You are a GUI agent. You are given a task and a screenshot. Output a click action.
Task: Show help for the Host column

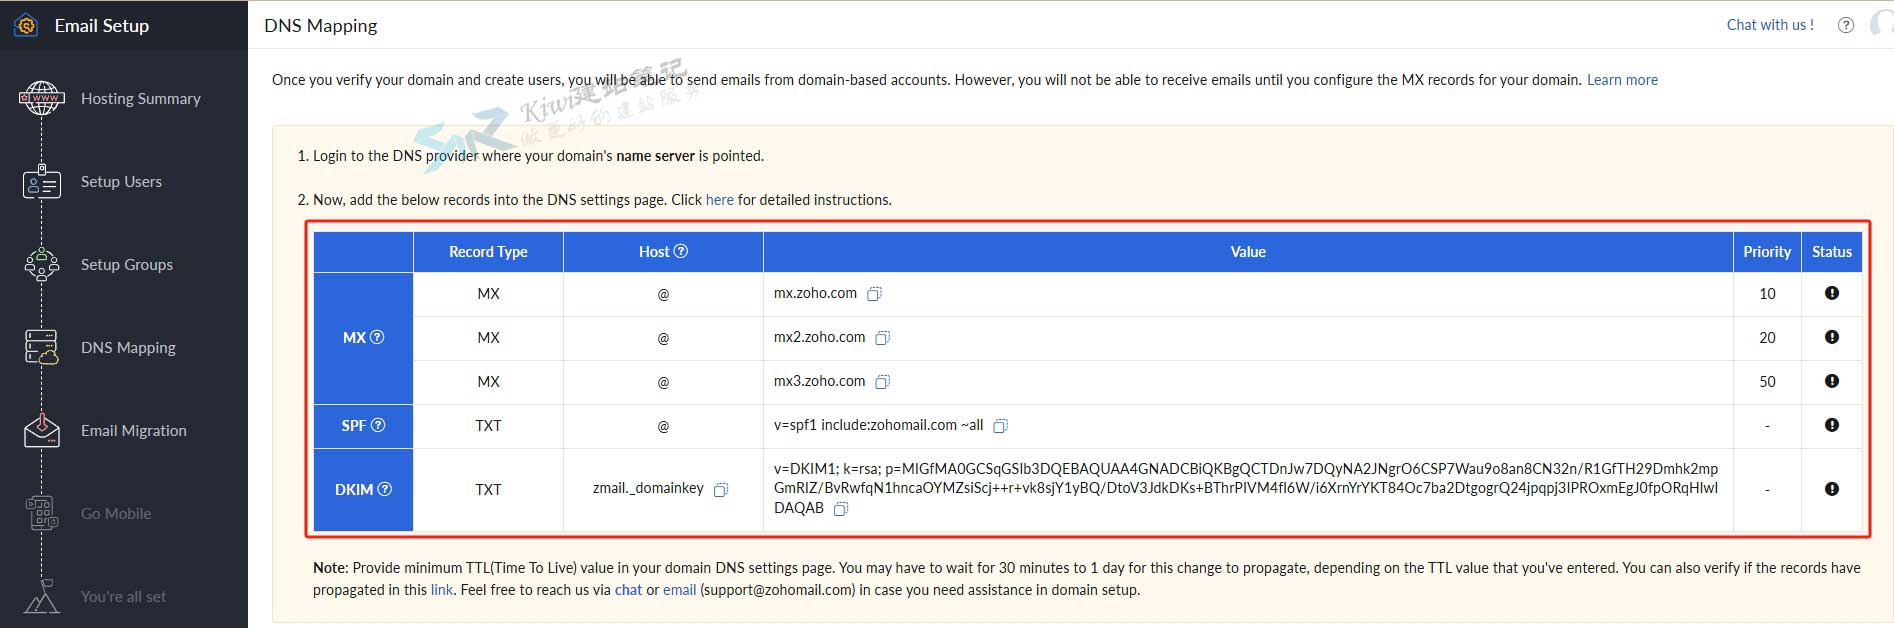coord(681,251)
